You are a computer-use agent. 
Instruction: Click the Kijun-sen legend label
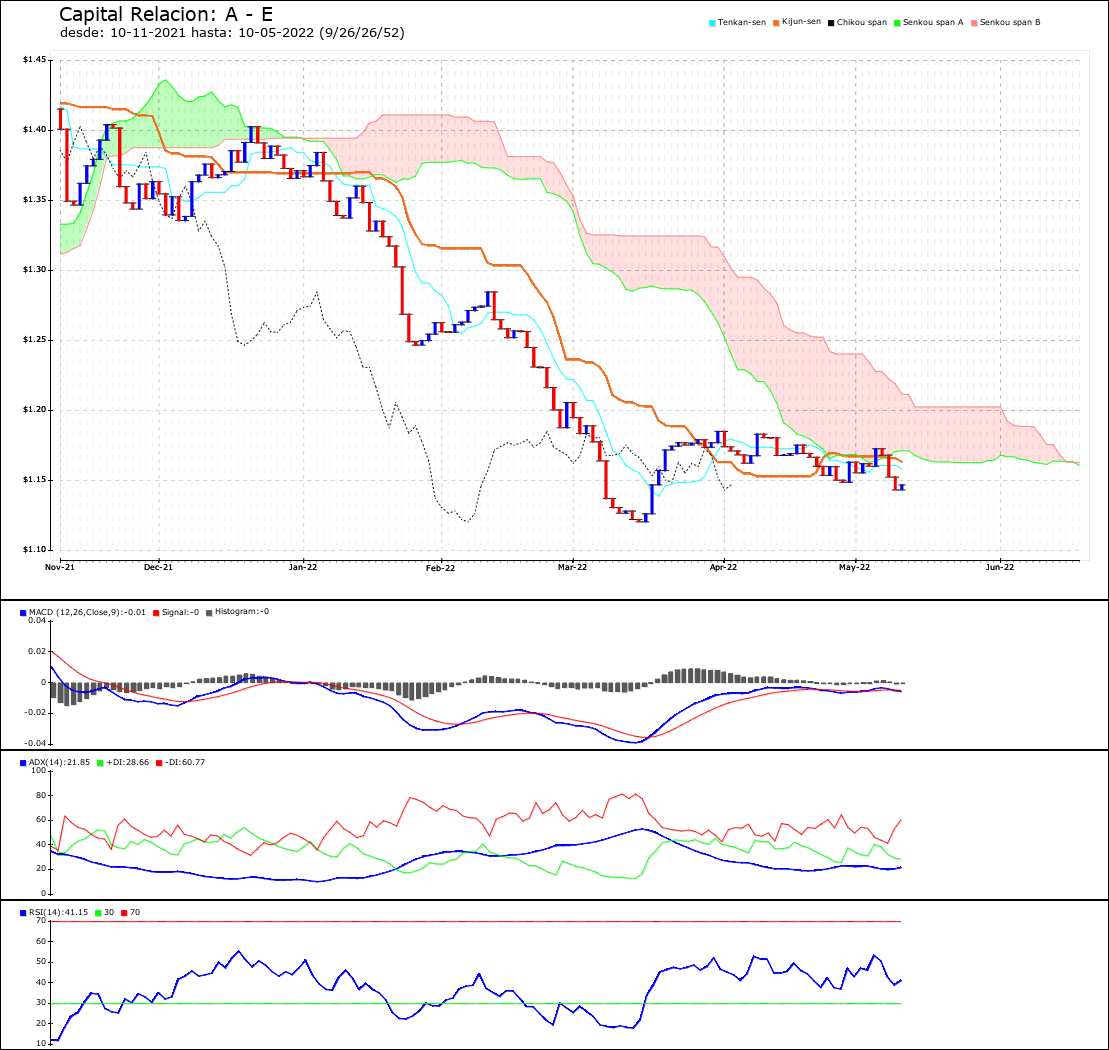pos(801,22)
